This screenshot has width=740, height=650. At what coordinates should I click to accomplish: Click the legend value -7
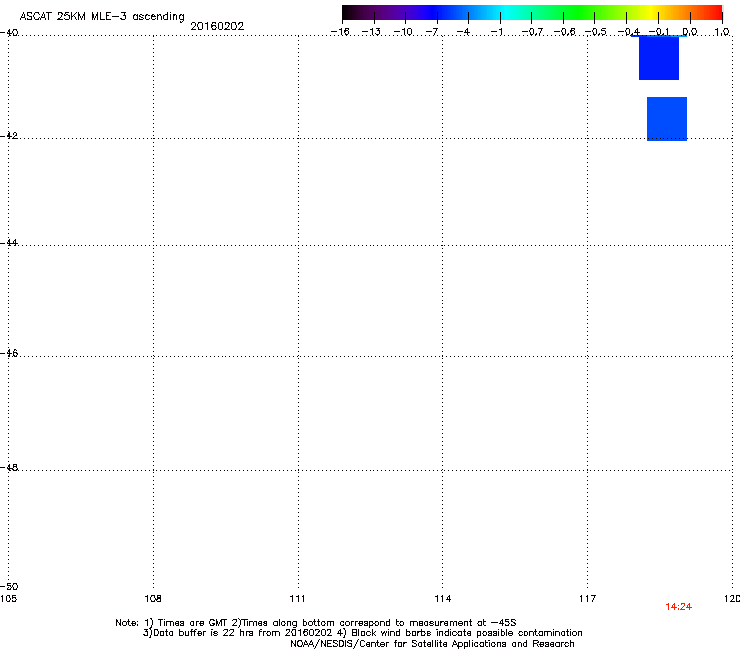click(x=432, y=32)
